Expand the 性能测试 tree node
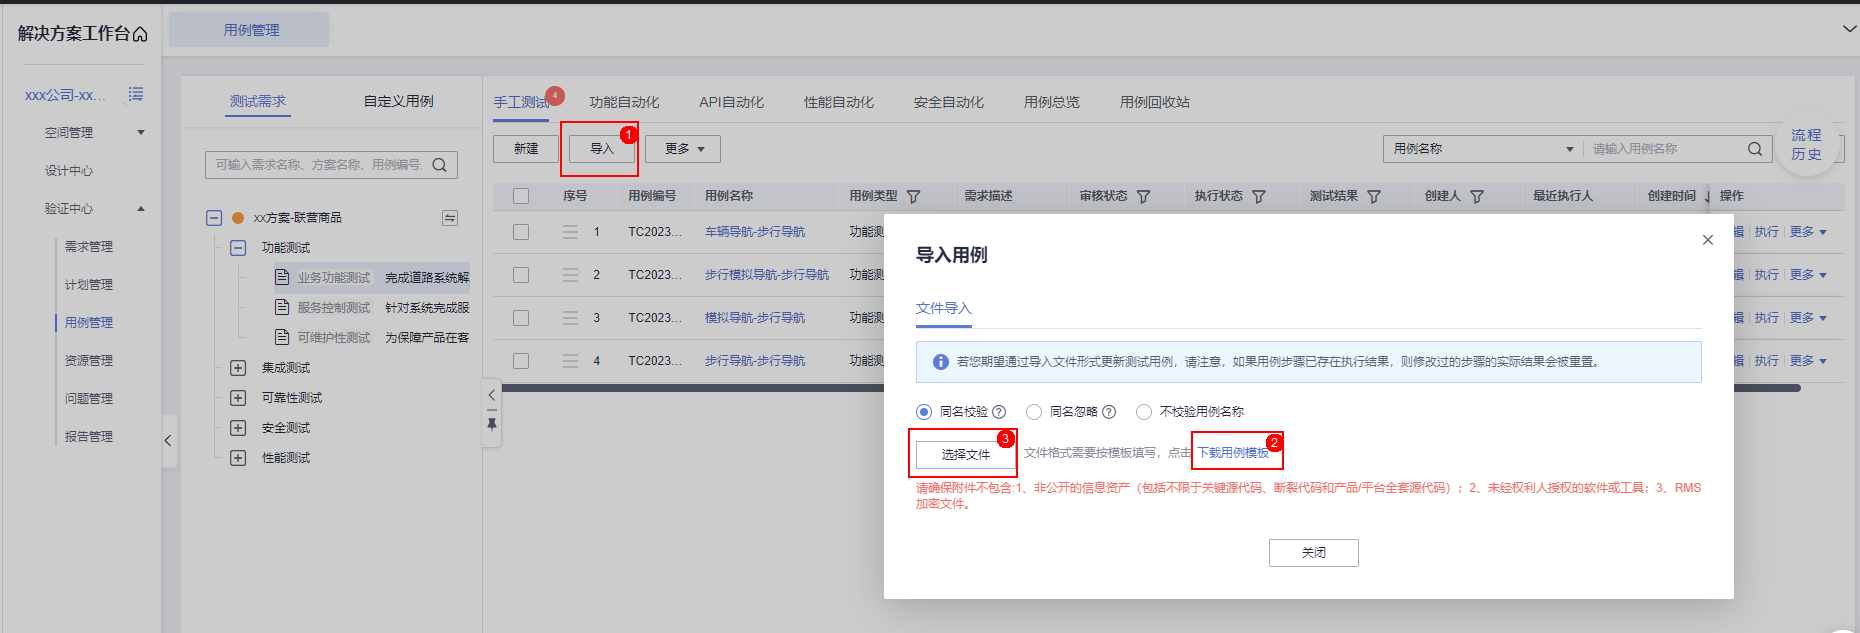Viewport: 1860px width, 633px height. pyautogui.click(x=238, y=458)
